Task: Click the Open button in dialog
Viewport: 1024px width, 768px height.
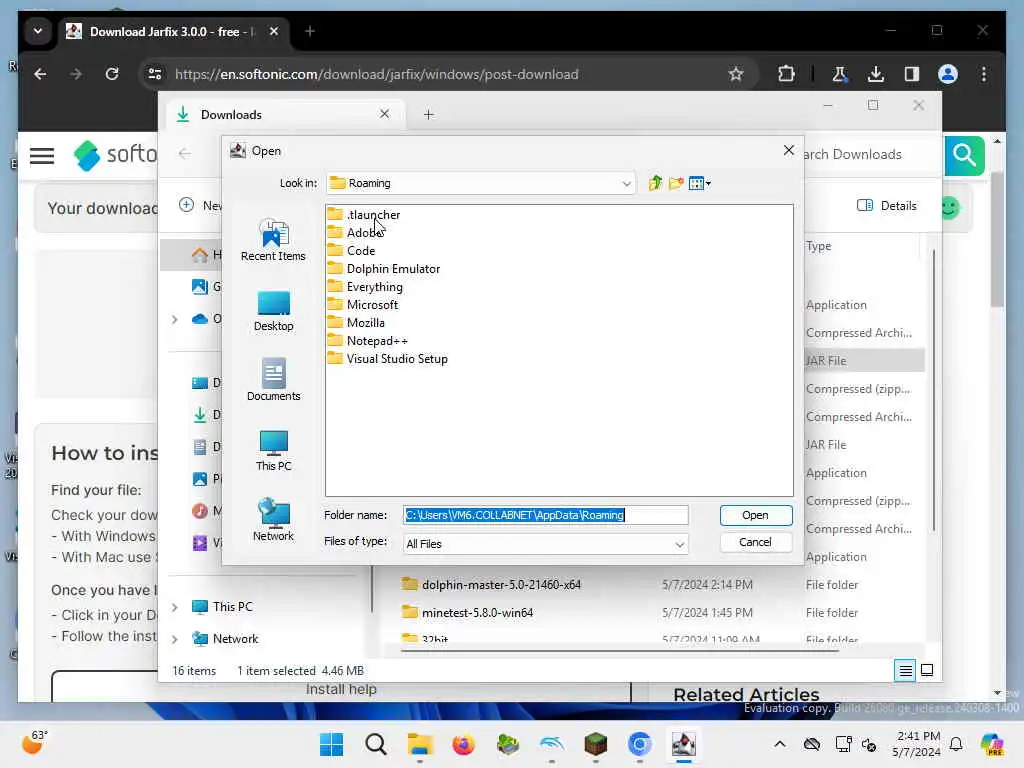Action: click(756, 515)
